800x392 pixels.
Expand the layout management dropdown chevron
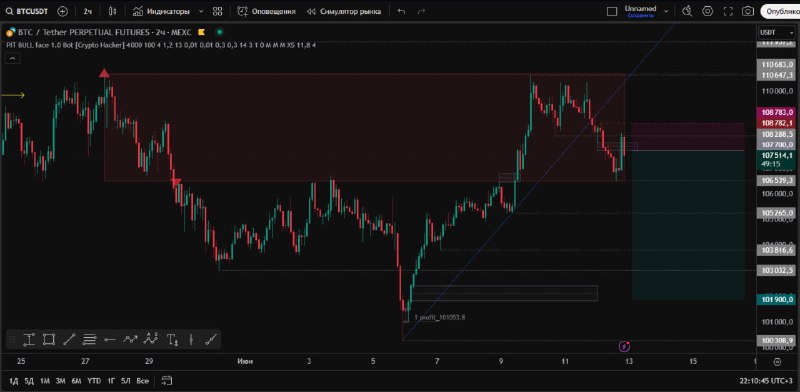coord(666,11)
